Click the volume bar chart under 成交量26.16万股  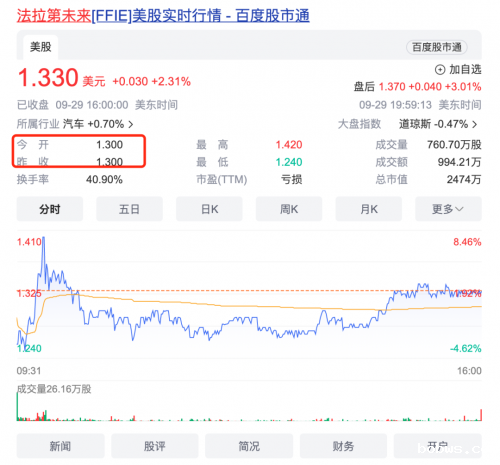(249, 407)
